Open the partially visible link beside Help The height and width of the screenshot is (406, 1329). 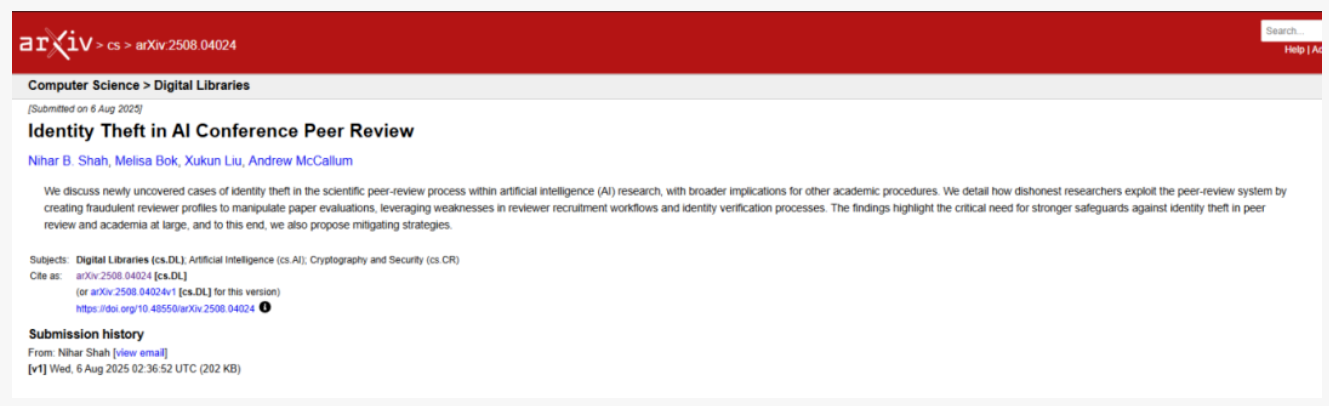click(x=1318, y=50)
